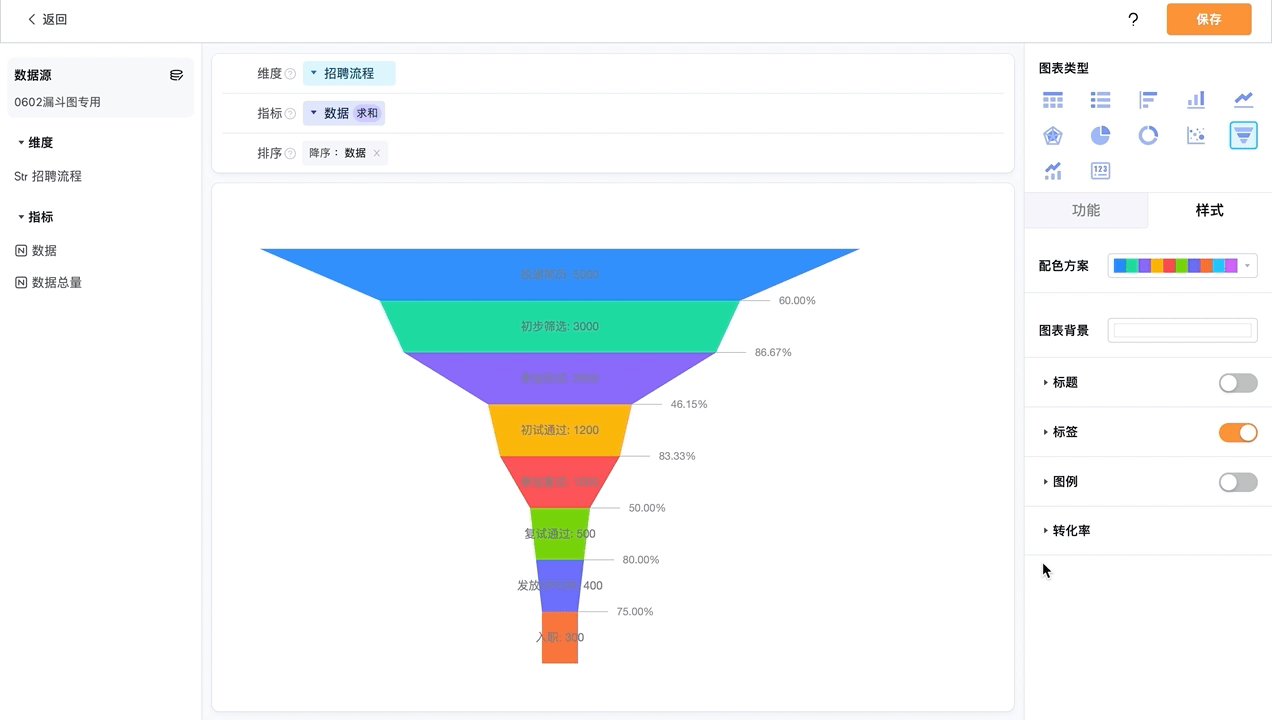This screenshot has height=720, width=1272.
Task: Select the table chart type icon
Action: point(1053,100)
